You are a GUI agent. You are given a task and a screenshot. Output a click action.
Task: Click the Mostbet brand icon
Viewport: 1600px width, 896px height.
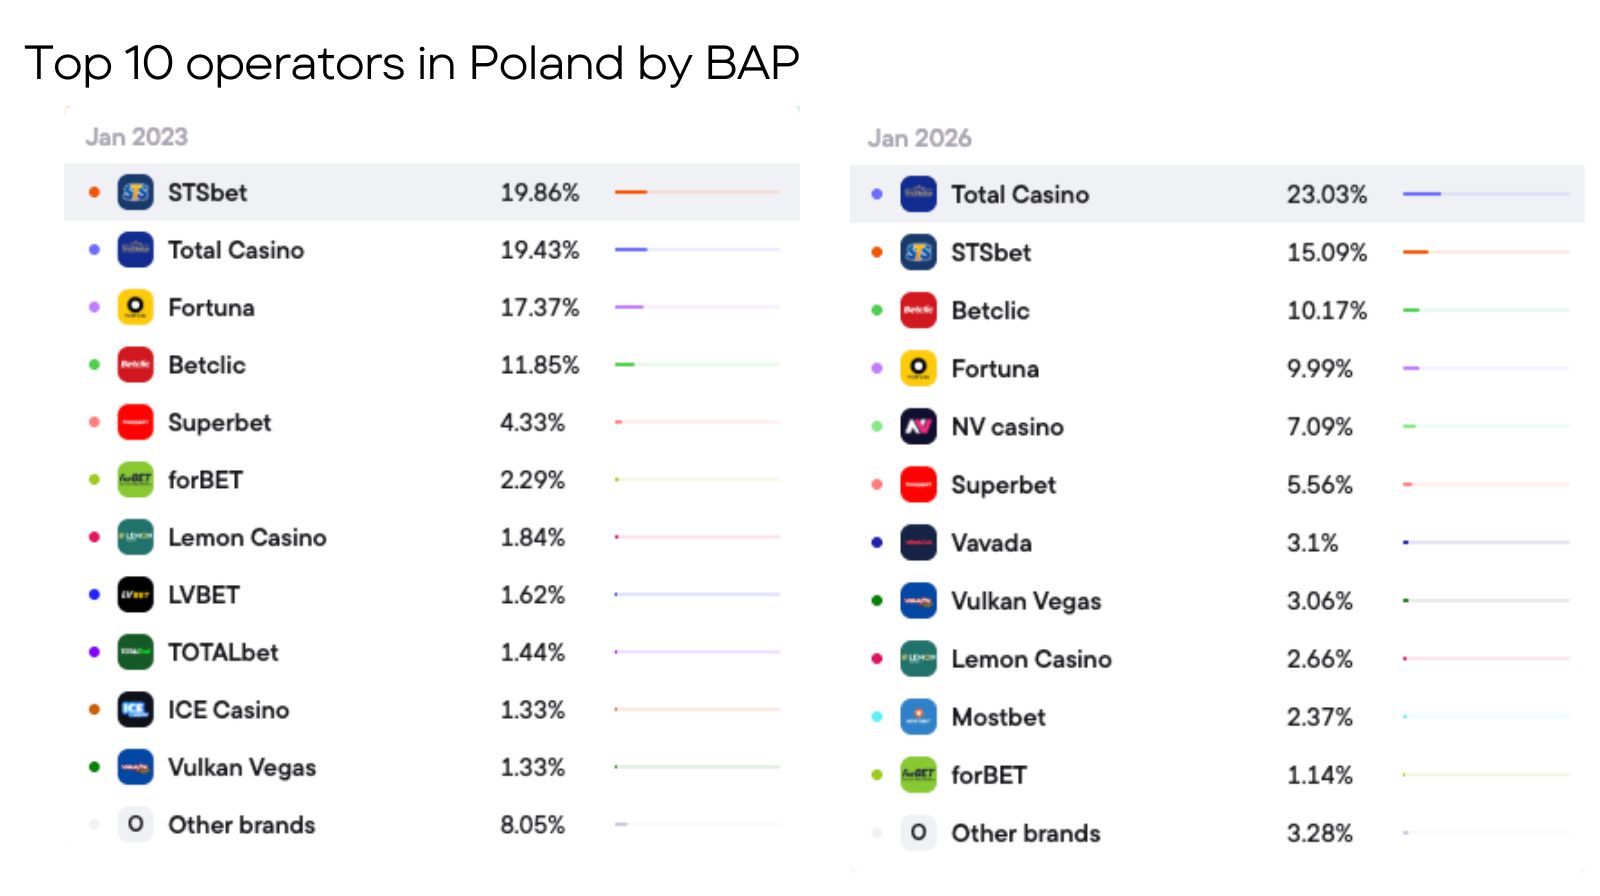[x=918, y=717]
